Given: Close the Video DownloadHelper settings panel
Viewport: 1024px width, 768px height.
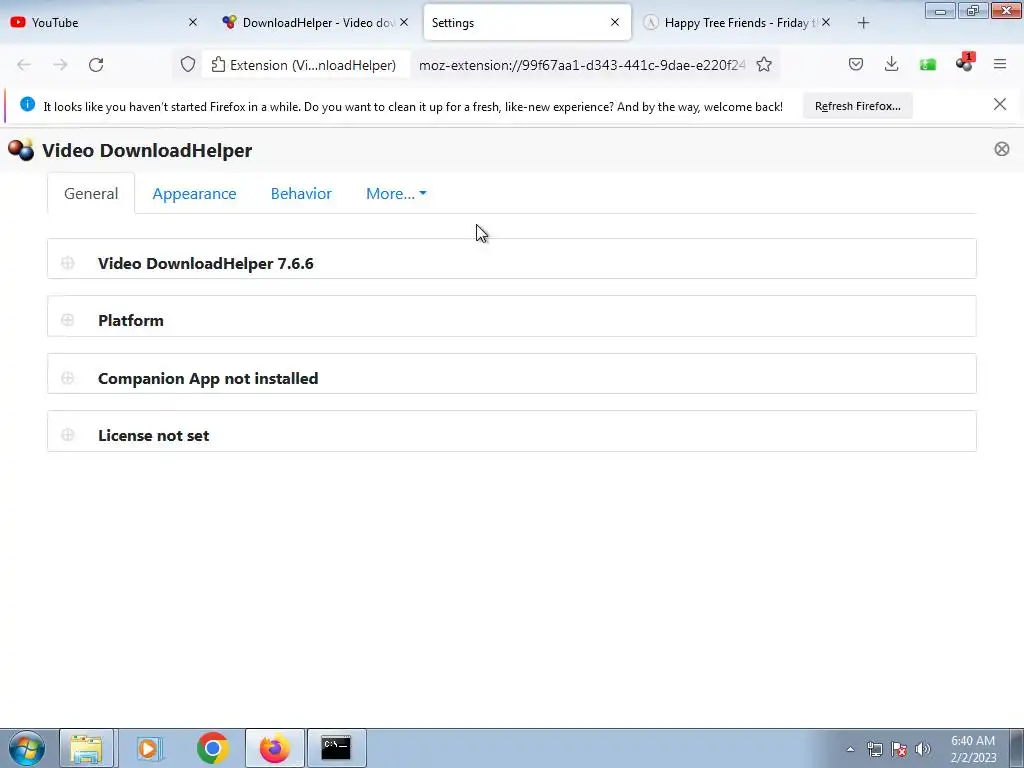Looking at the screenshot, I should coord(1002,149).
